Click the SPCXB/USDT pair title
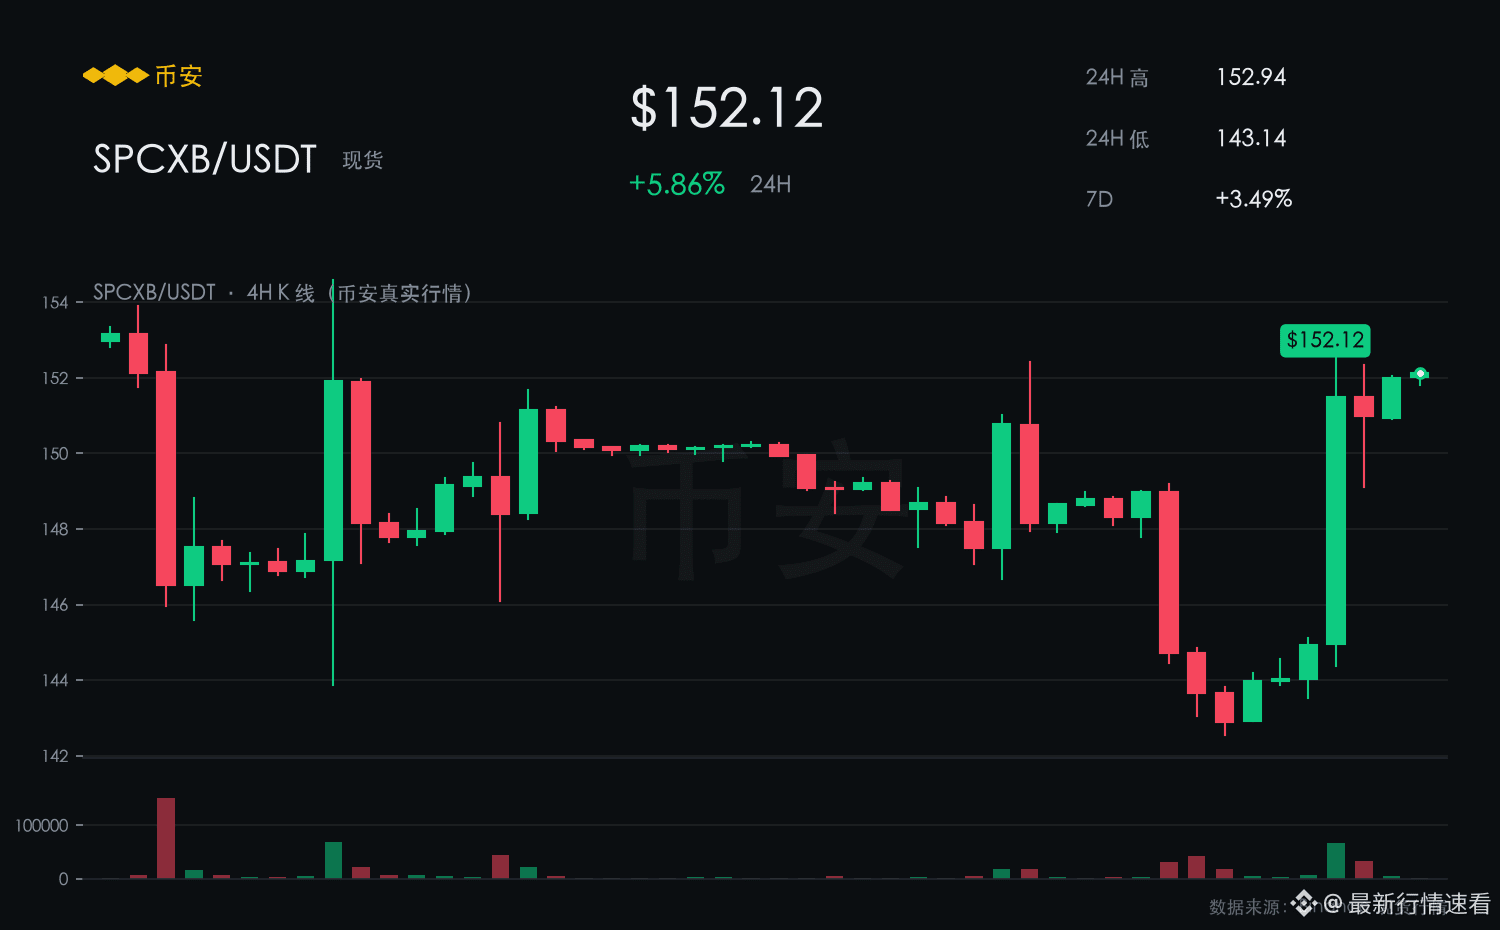The width and height of the screenshot is (1500, 930). [x=205, y=159]
